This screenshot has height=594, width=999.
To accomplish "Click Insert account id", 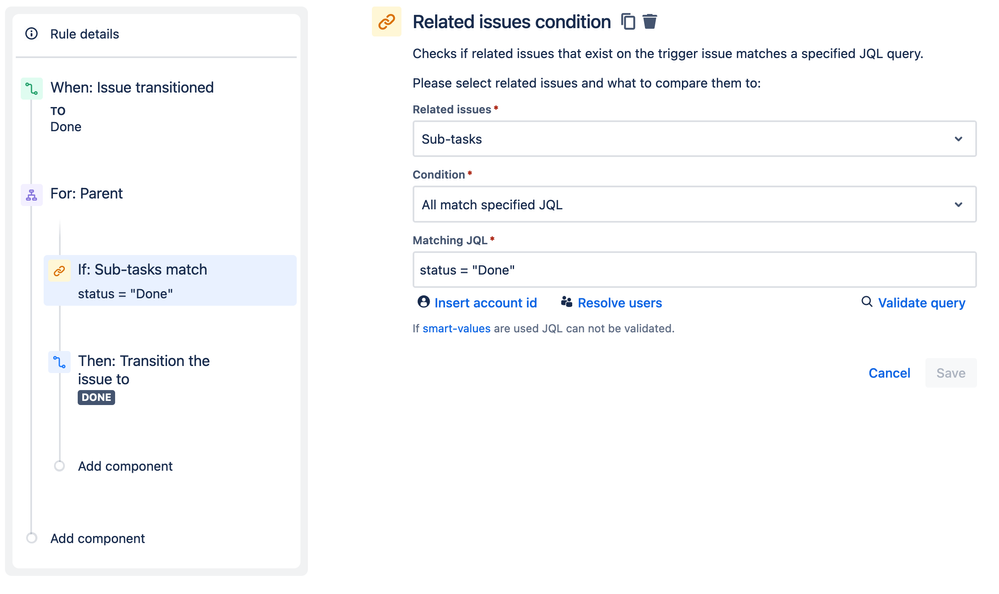I will tap(477, 303).
